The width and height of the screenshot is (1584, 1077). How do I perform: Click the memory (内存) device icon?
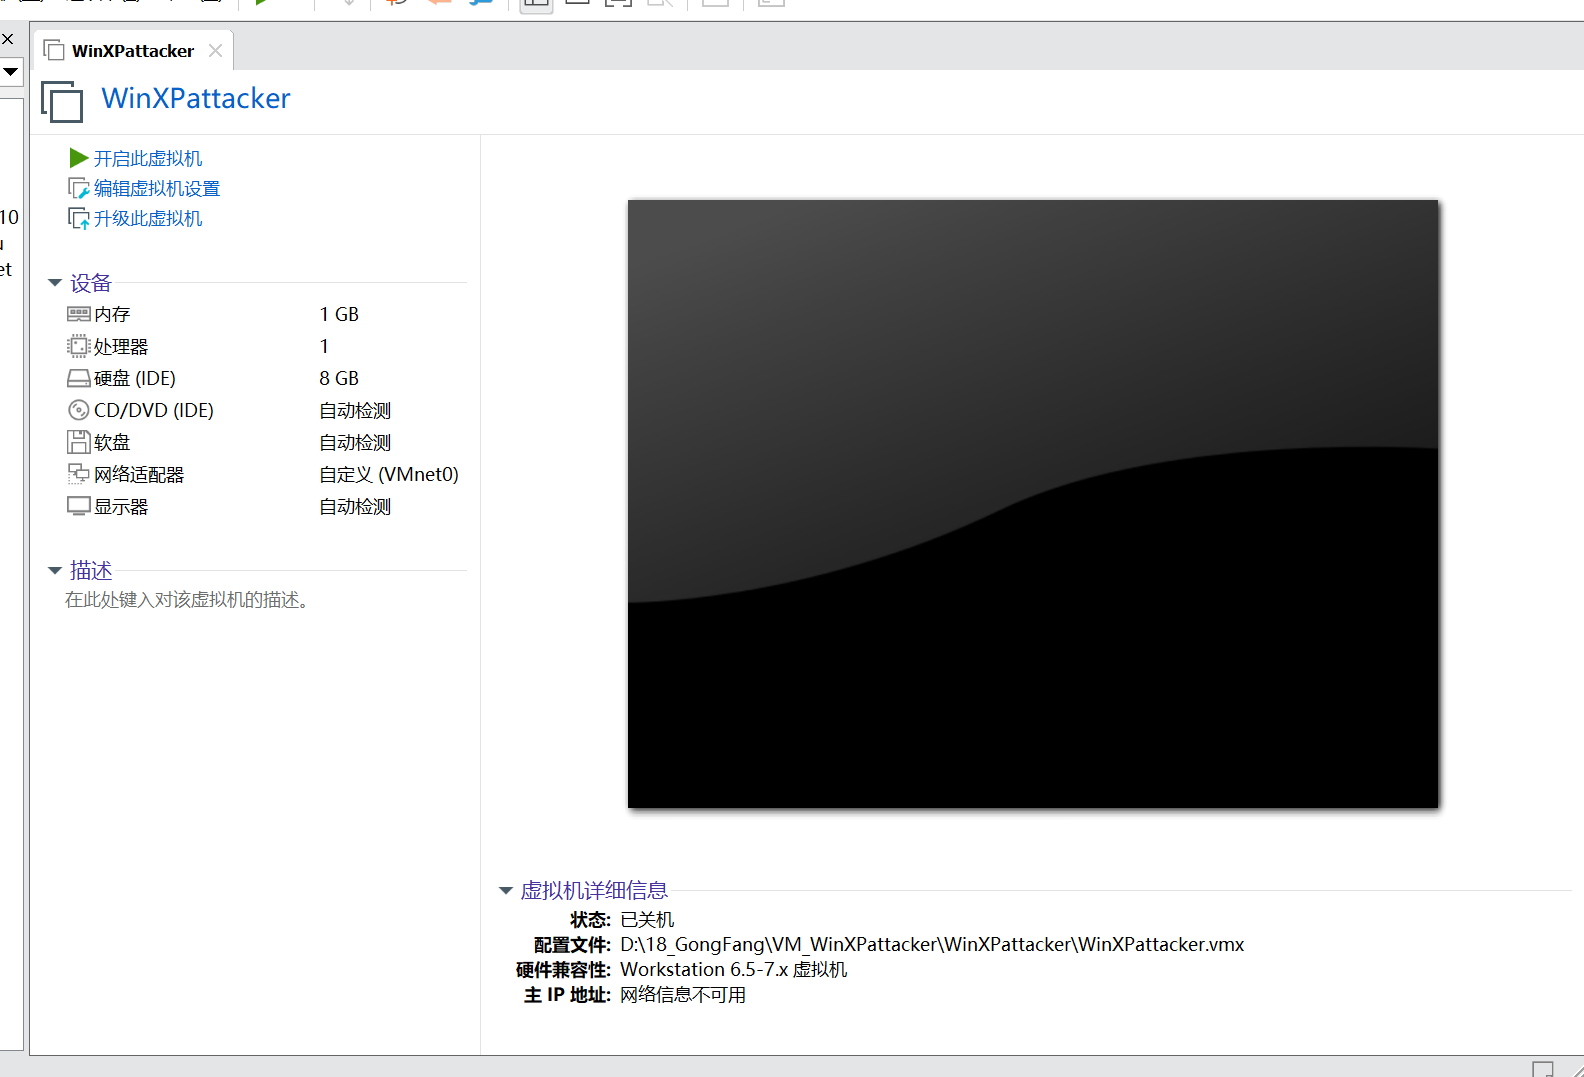78,314
